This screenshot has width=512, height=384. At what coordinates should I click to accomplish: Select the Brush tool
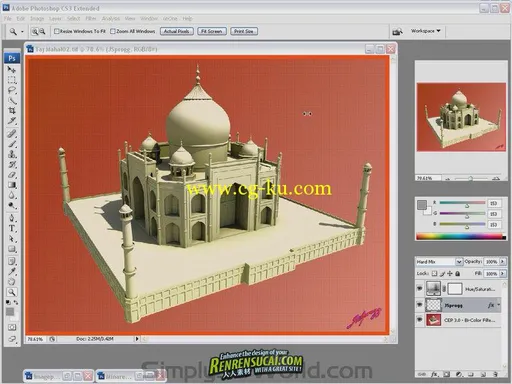(x=12, y=144)
